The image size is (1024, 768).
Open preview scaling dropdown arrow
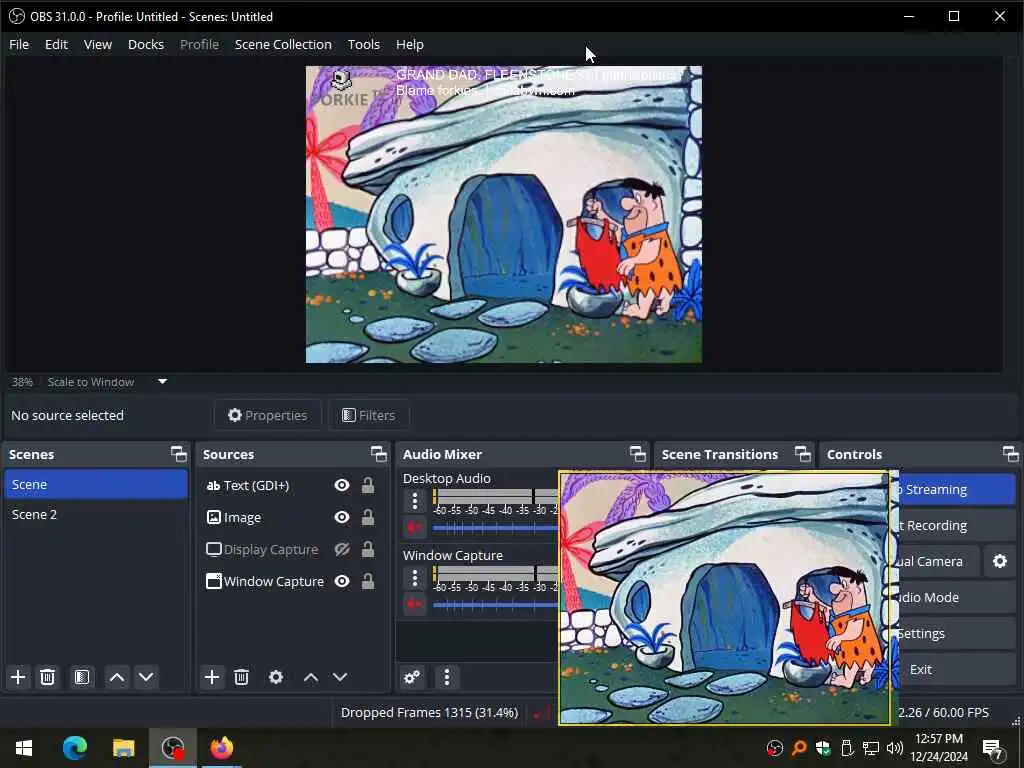tap(163, 381)
